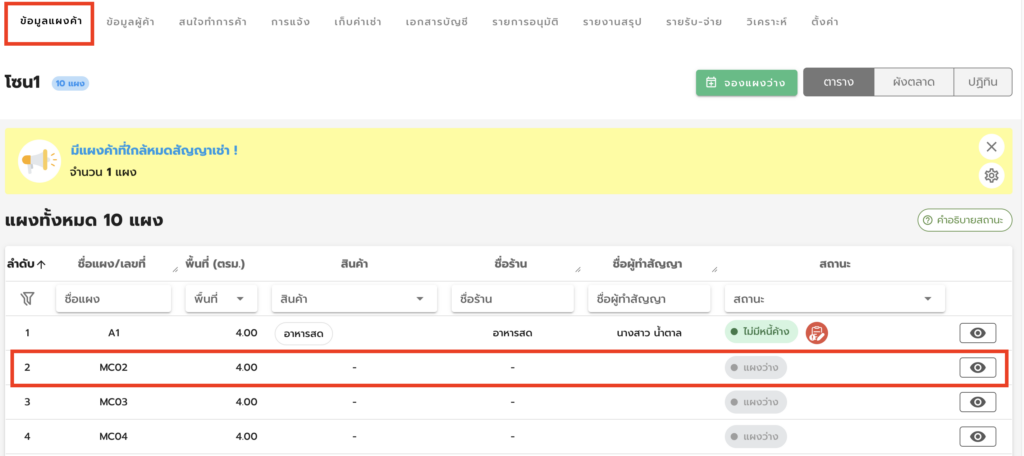The height and width of the screenshot is (456, 1024).
Task: Open banner settings gear icon
Action: pos(991,175)
